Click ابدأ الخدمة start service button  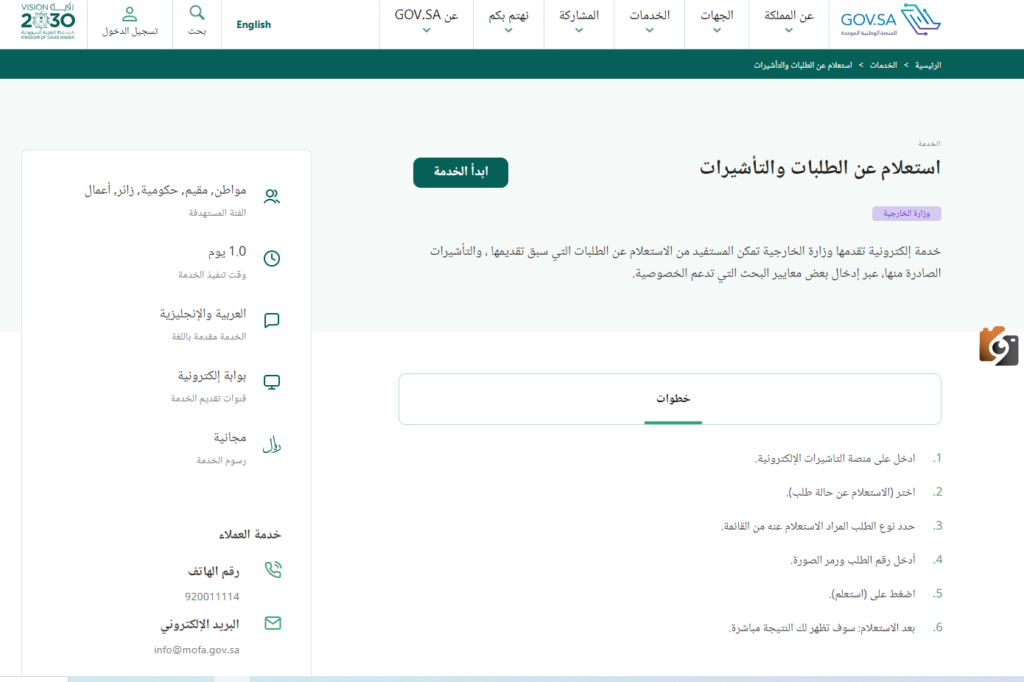[460, 172]
